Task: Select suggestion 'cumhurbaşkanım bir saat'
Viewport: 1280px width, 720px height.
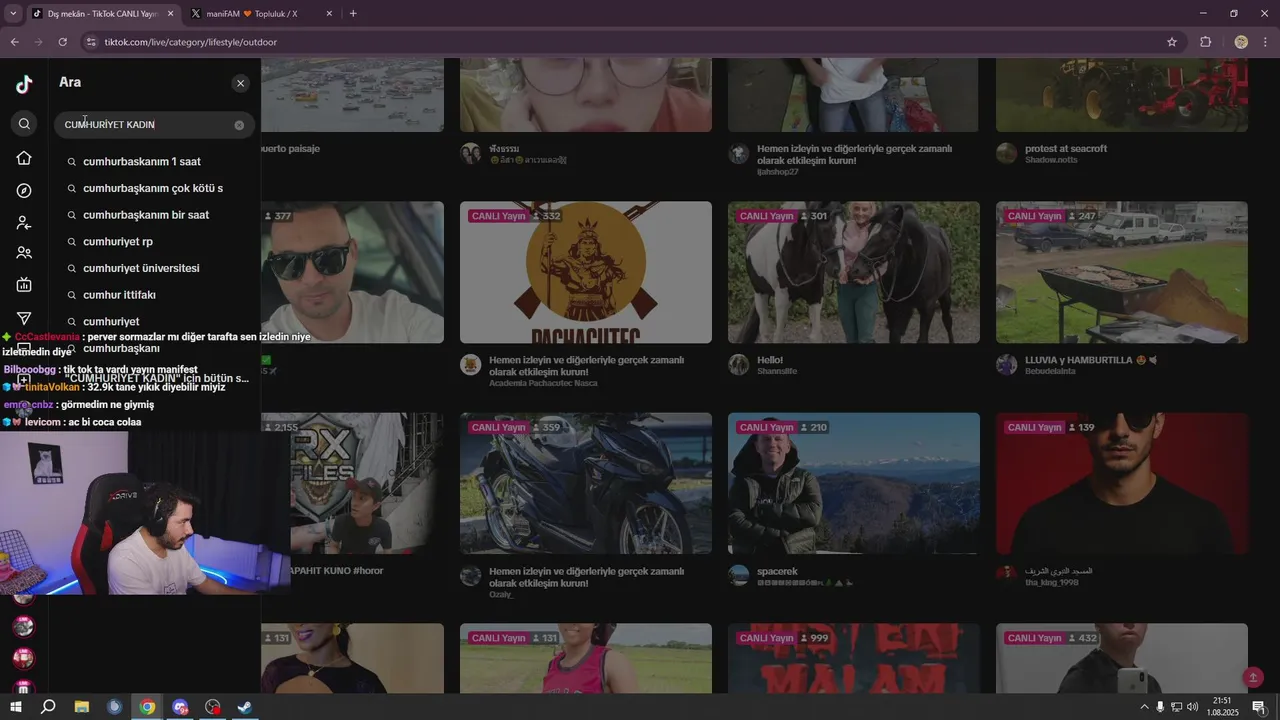Action: tap(155, 215)
